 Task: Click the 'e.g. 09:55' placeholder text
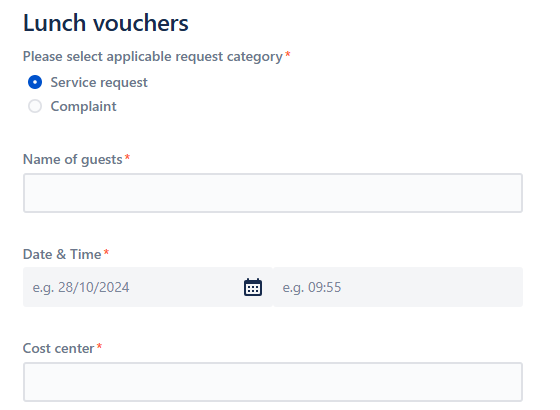coord(312,288)
